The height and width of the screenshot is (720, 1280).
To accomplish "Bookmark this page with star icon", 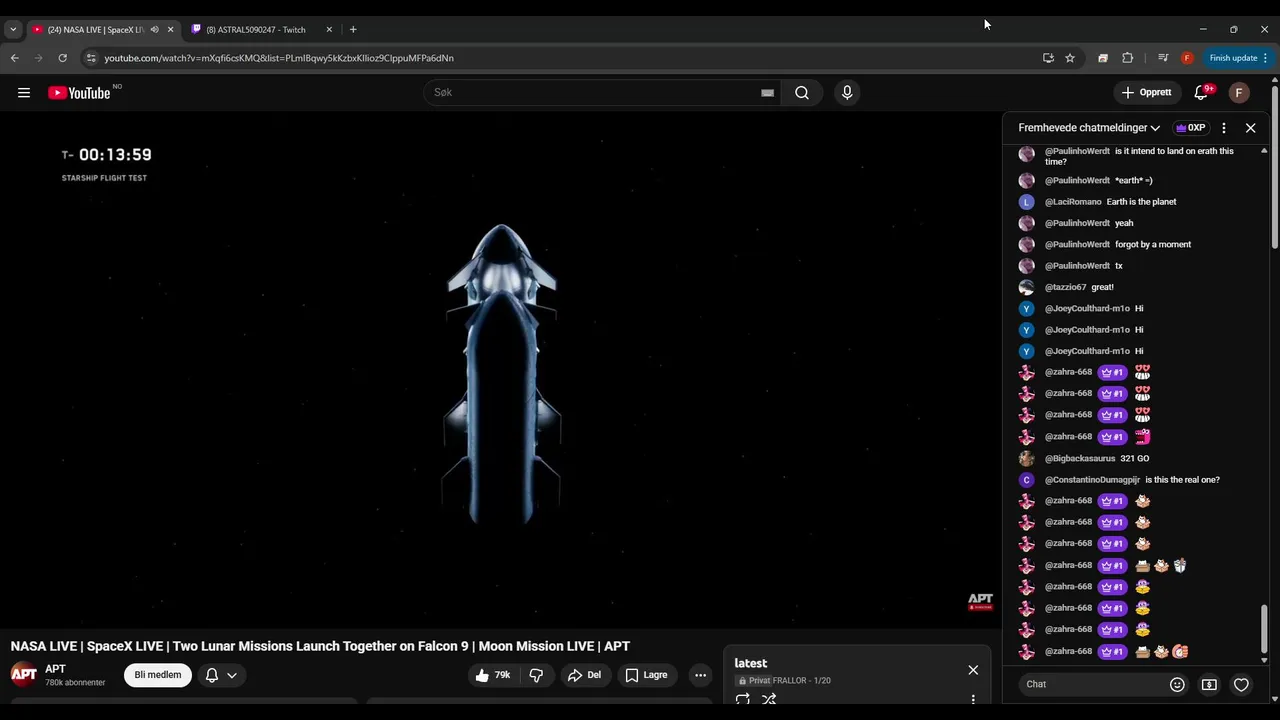I will (x=1070, y=58).
